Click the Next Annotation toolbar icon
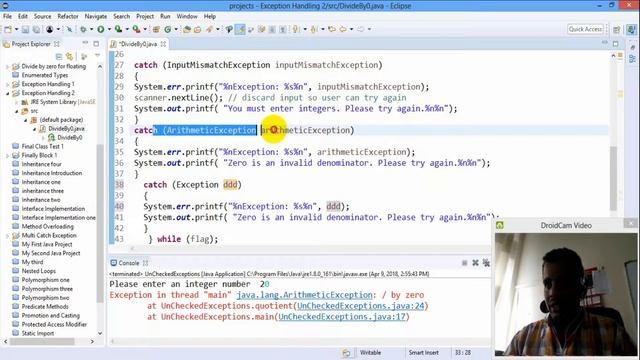Screen dimensions: 640x360 [296, 29]
